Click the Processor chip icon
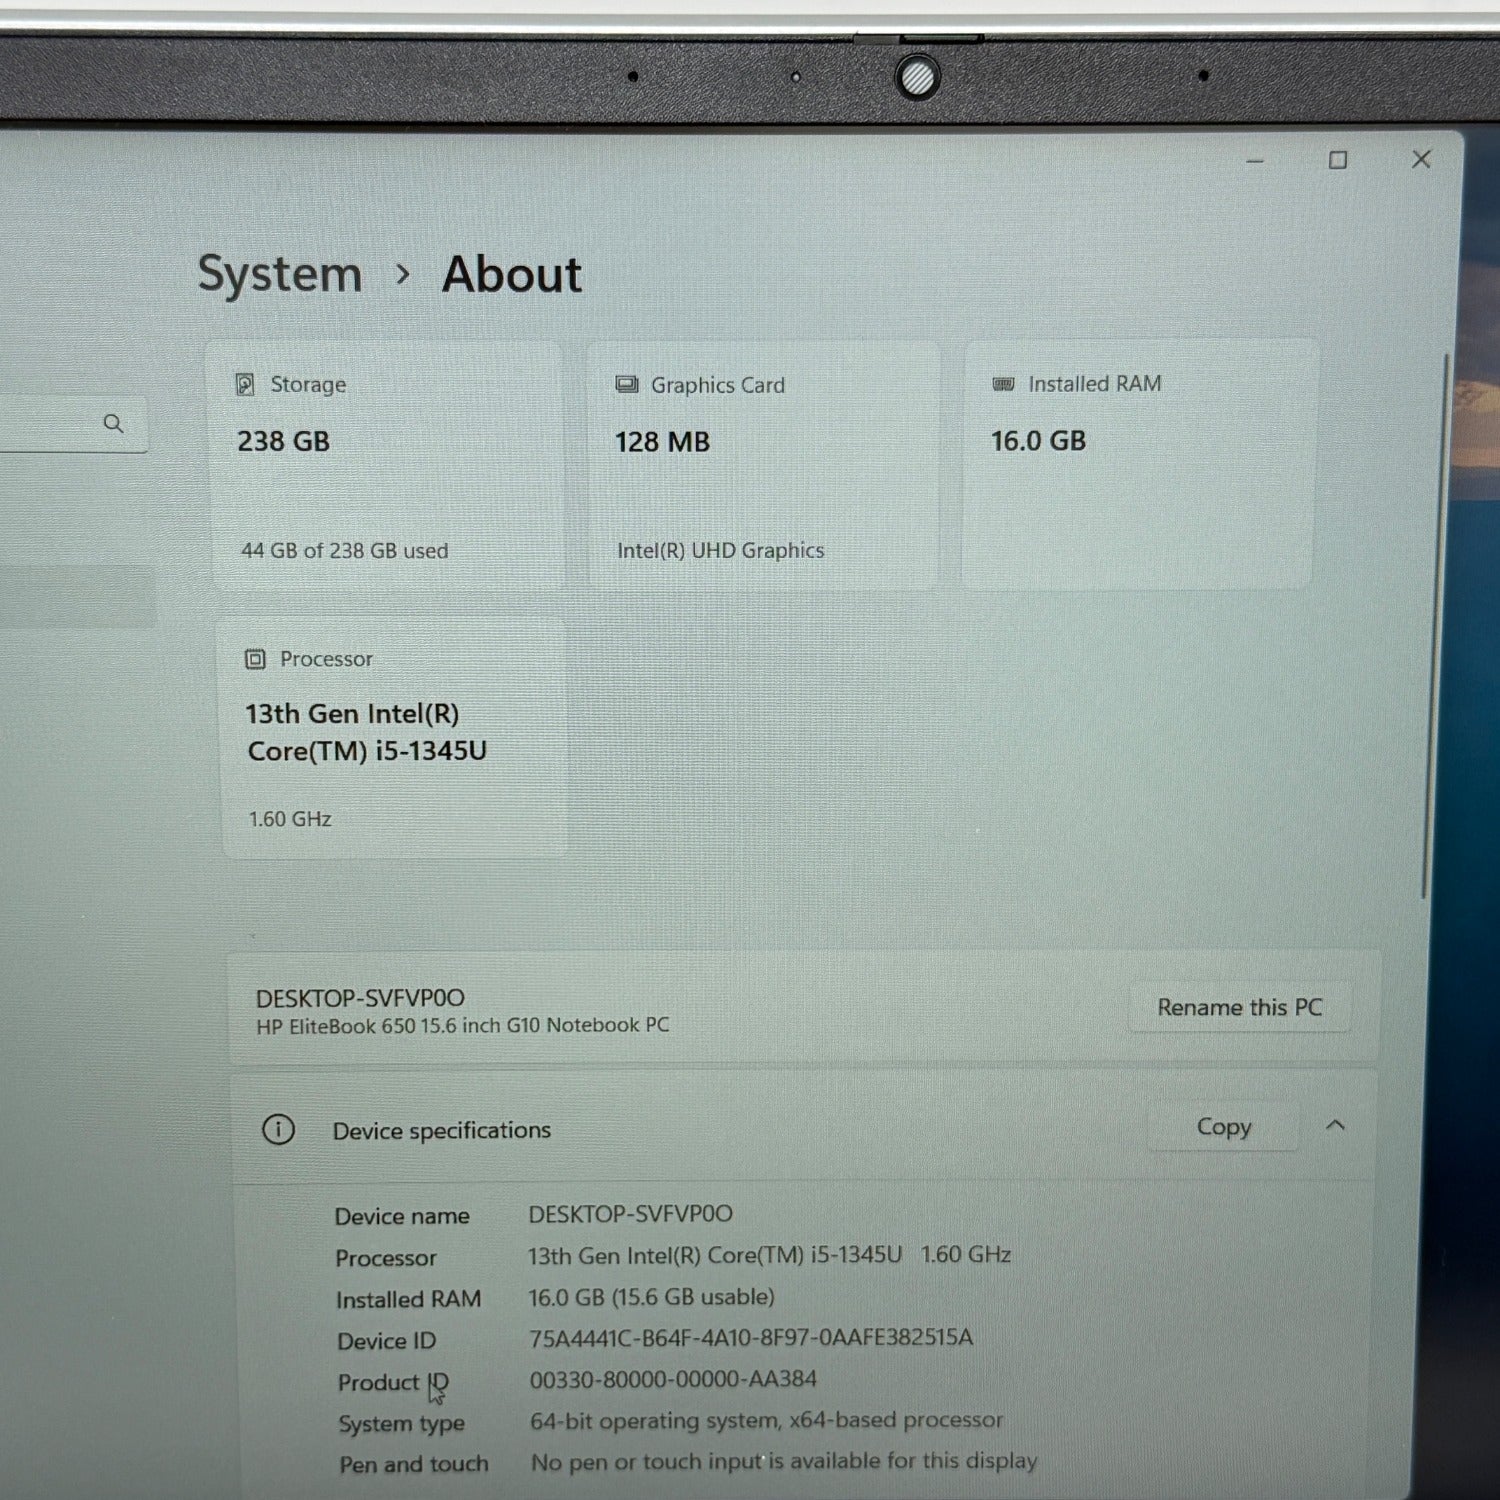Screen dimensions: 1500x1500 pyautogui.click(x=255, y=659)
